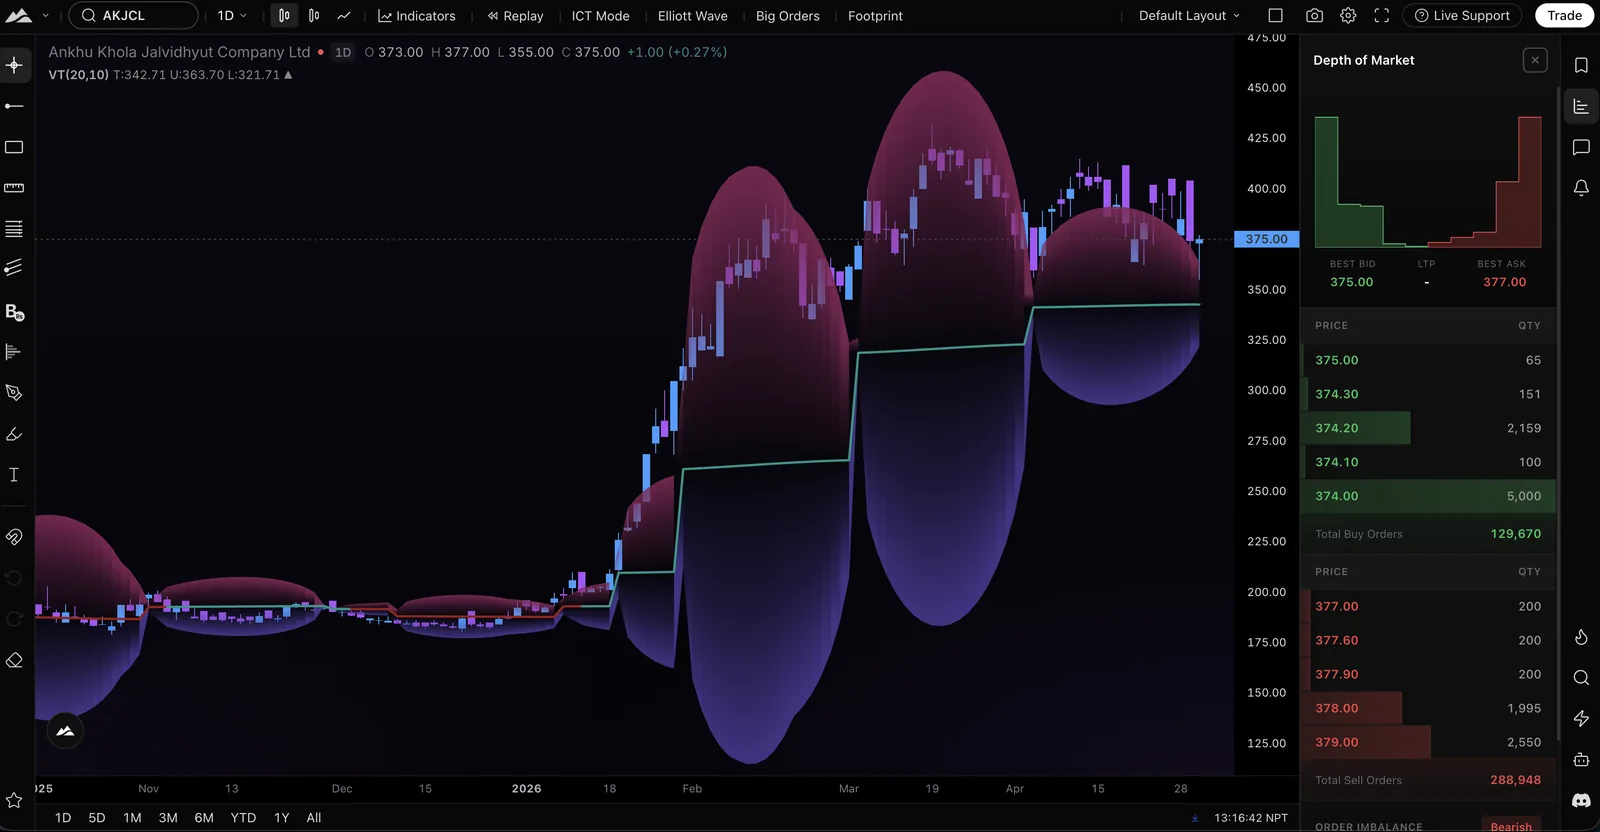Open the alerts bell icon
1600x832 pixels.
click(1581, 188)
